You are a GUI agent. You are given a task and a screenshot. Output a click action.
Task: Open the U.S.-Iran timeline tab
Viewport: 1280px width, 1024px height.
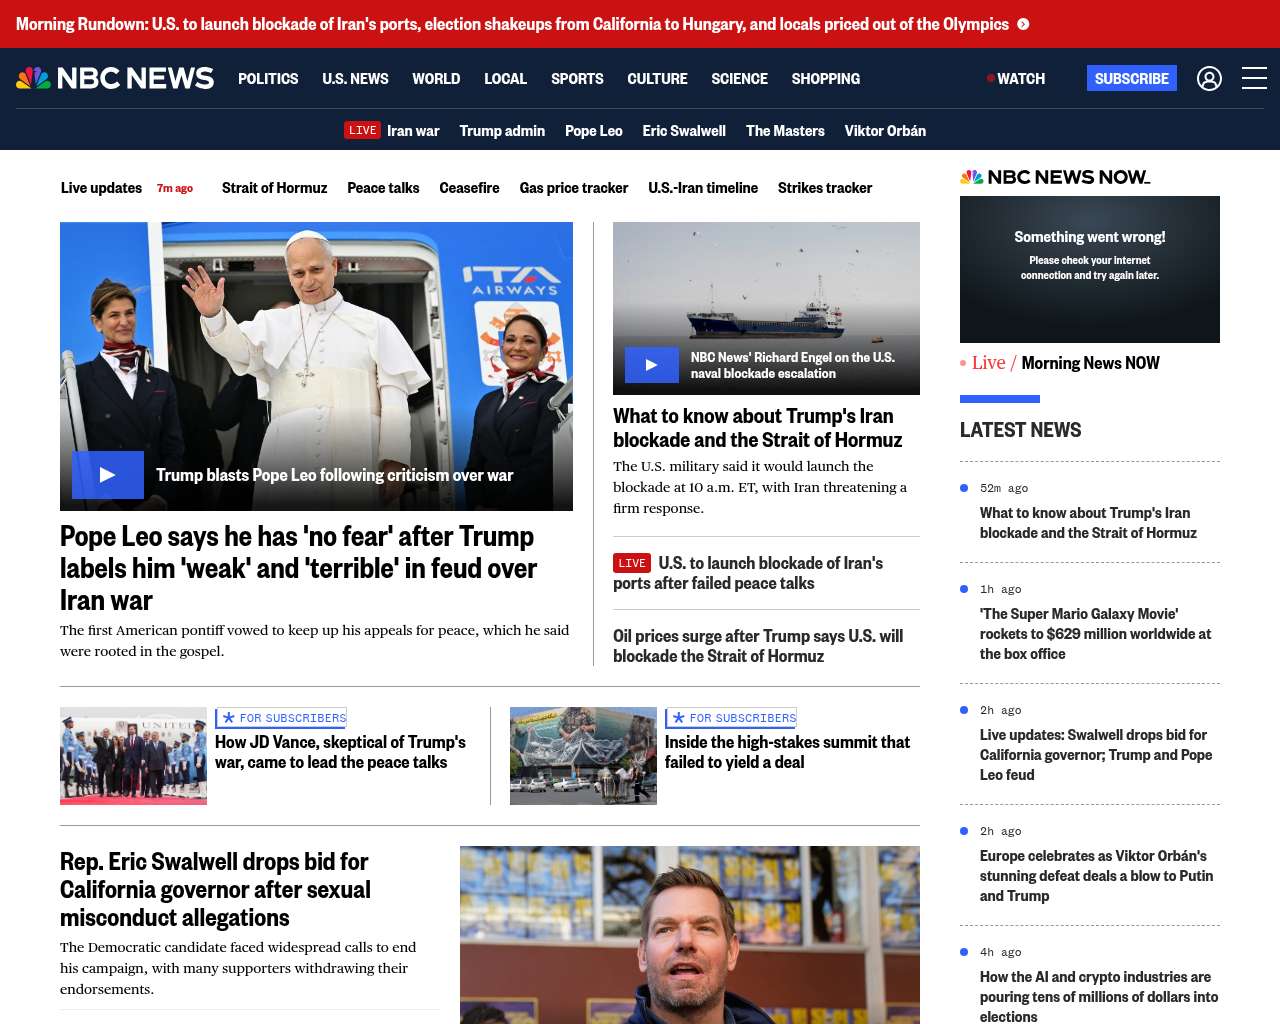point(703,187)
